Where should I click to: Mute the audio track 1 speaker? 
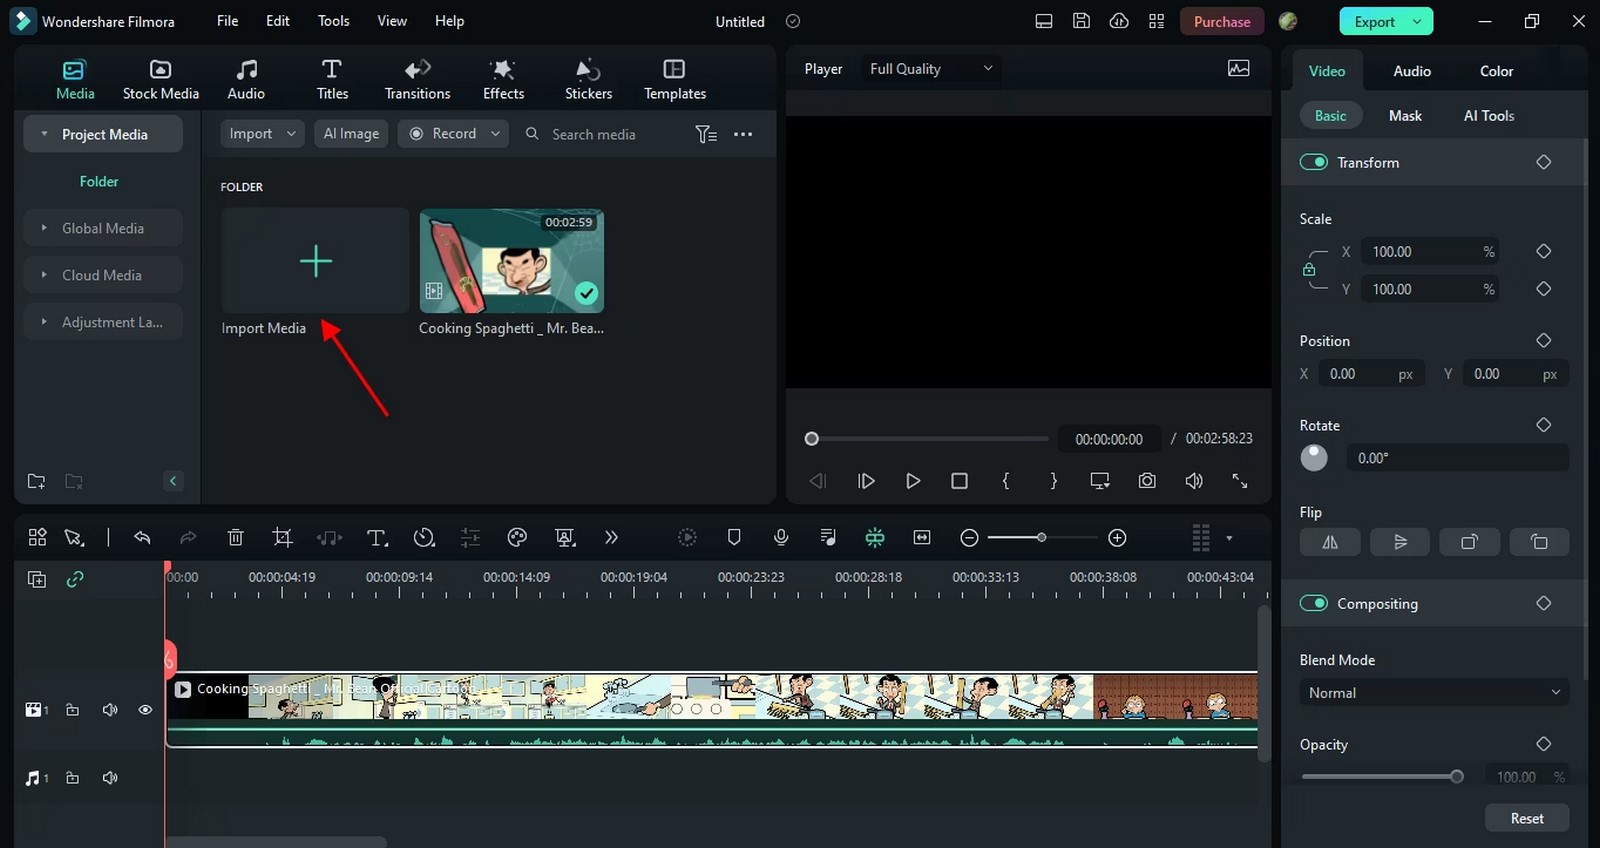(110, 778)
